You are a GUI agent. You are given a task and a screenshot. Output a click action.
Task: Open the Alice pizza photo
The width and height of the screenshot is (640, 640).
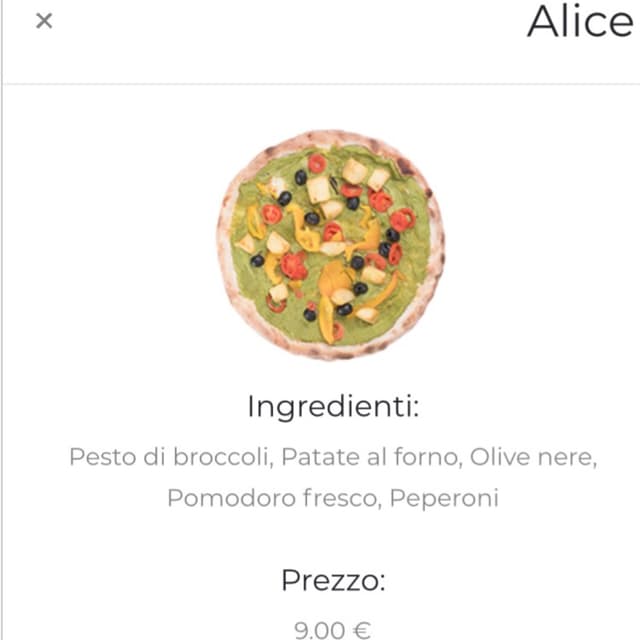[331, 245]
